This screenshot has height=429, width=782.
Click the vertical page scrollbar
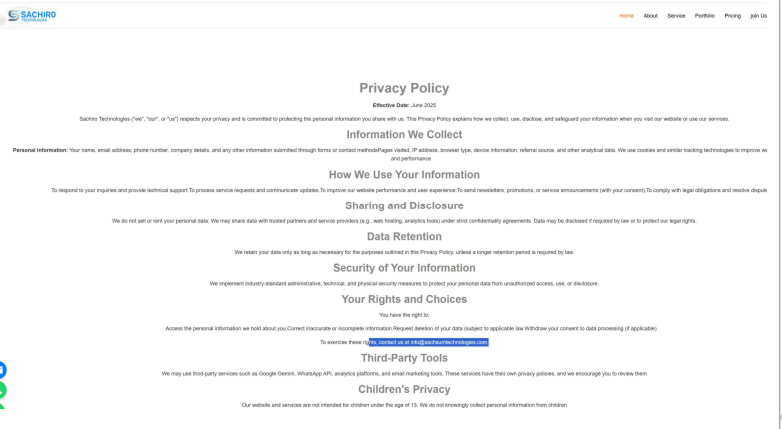pyautogui.click(x=778, y=200)
